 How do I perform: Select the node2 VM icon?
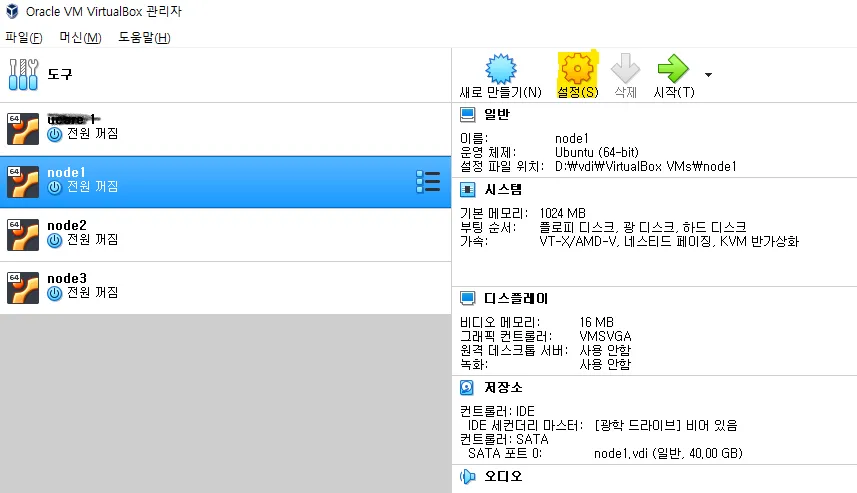(23, 235)
